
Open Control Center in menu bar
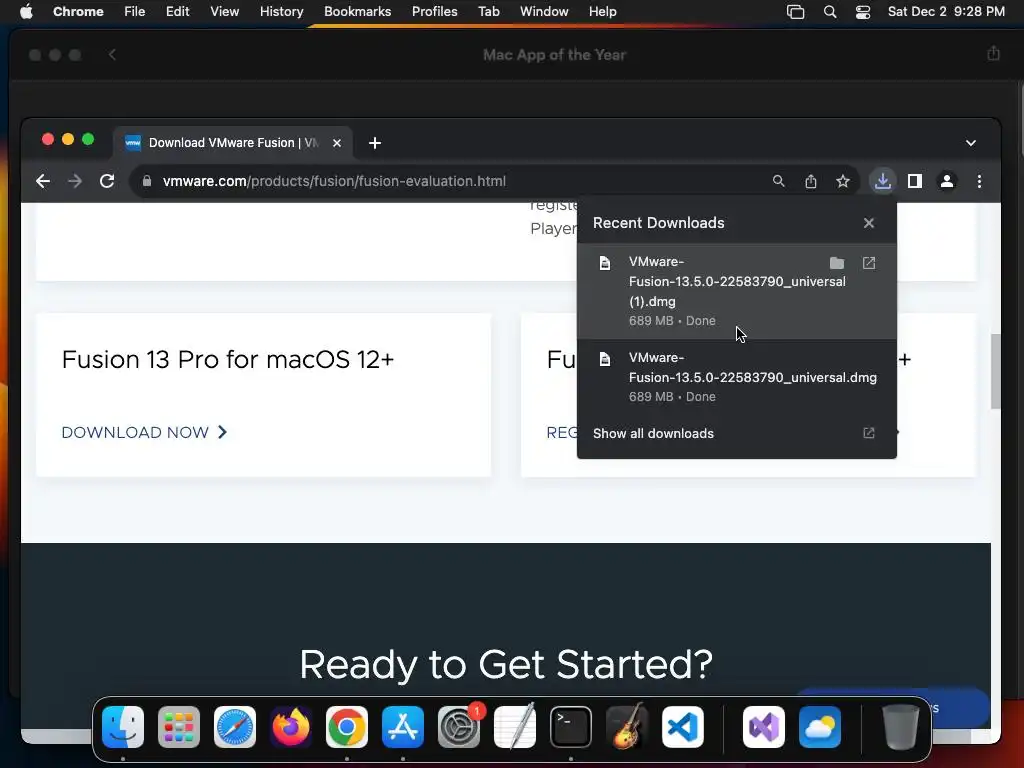863,12
